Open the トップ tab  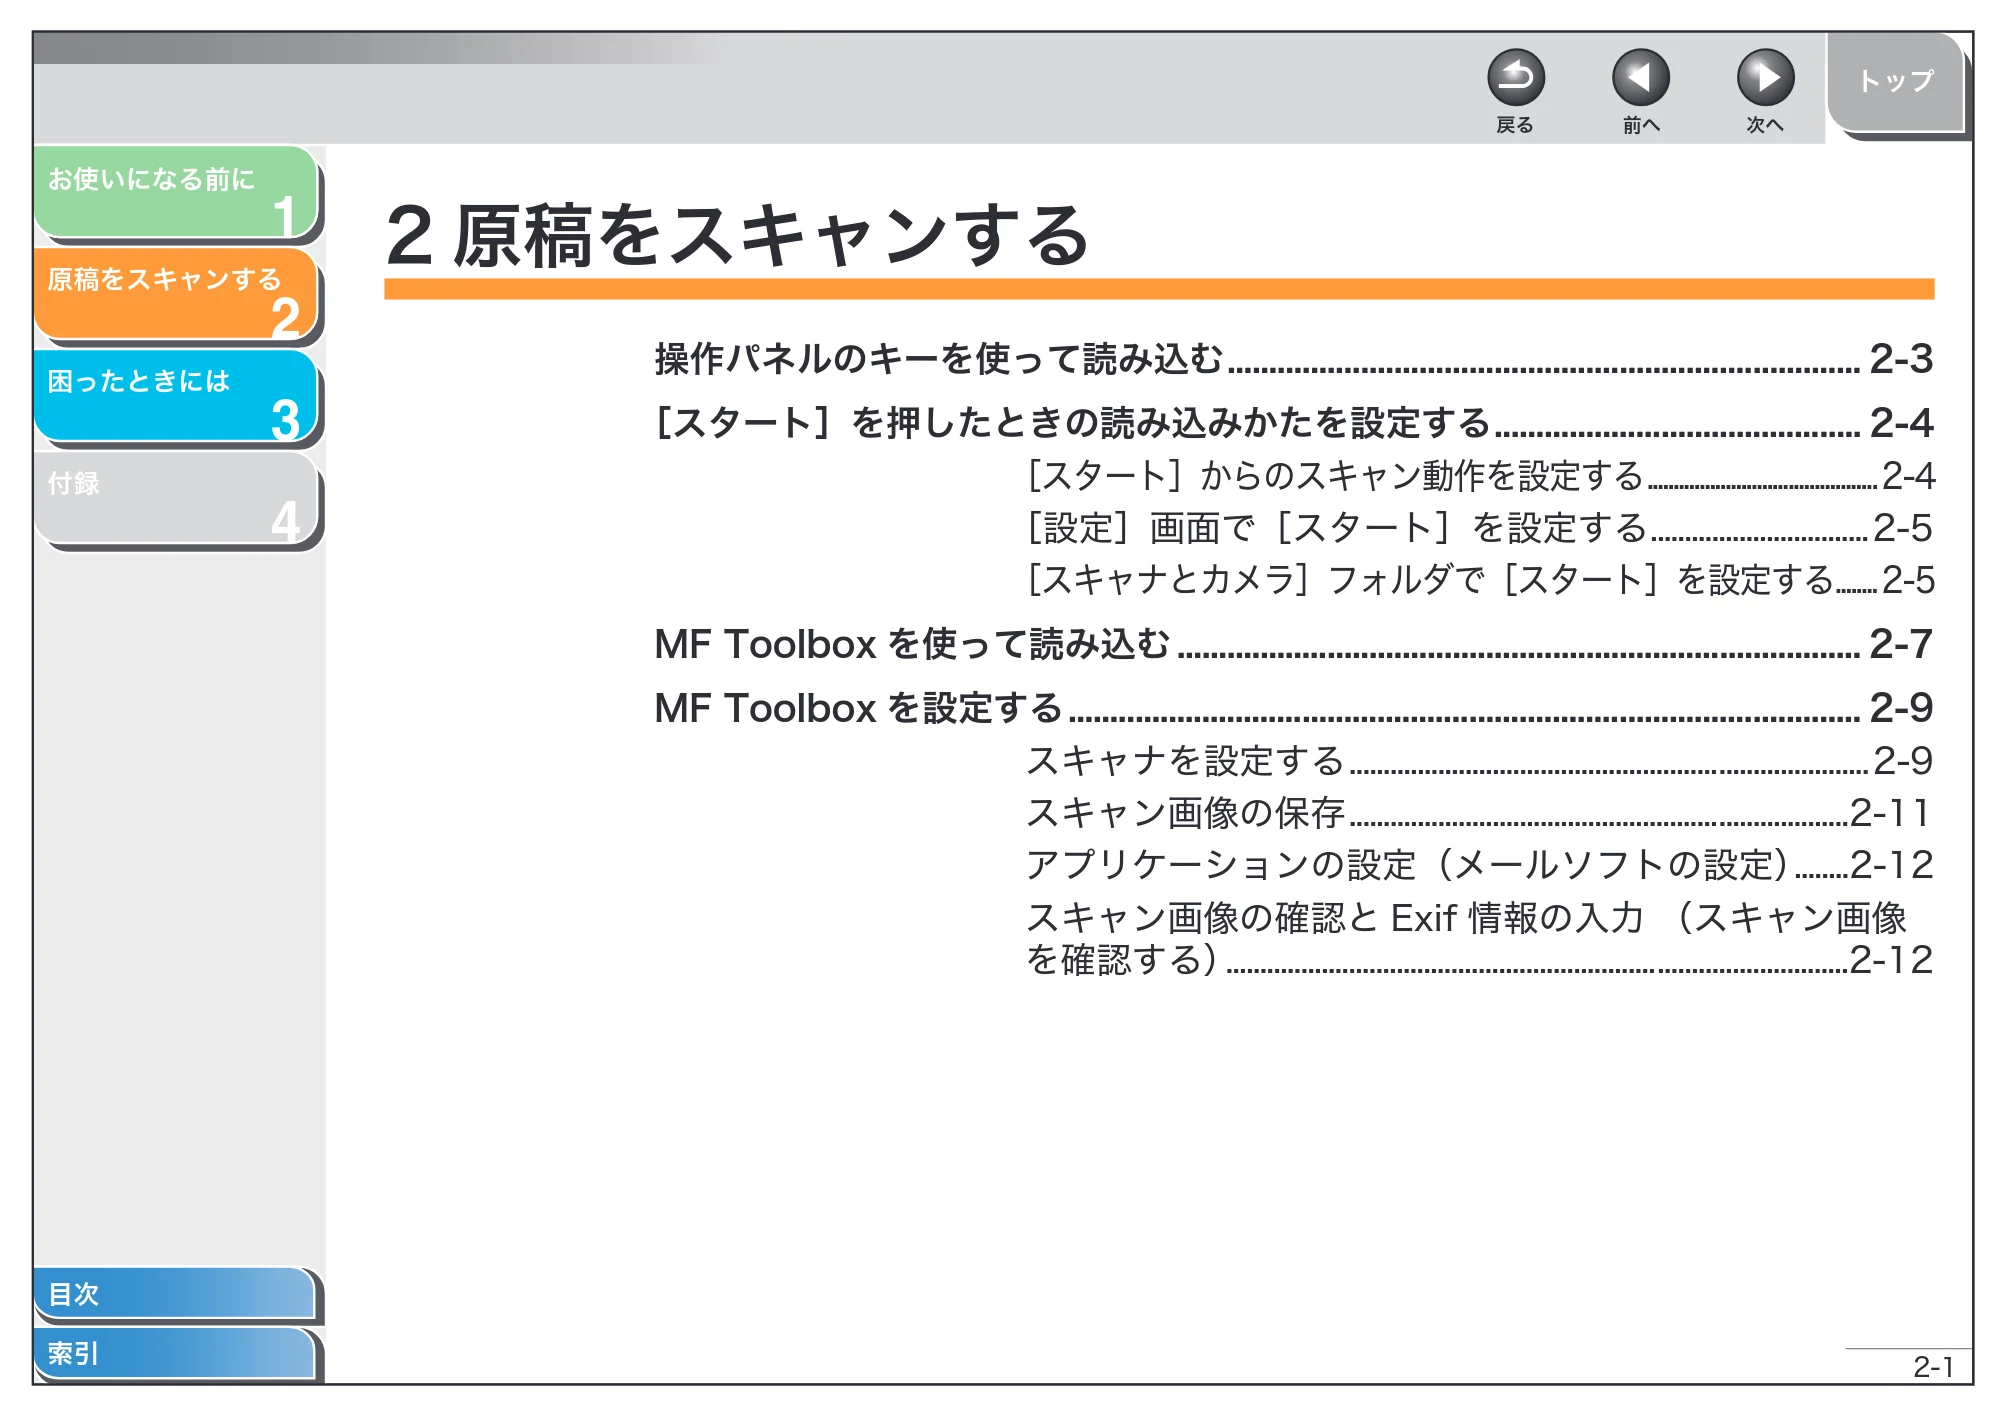coord(1896,82)
